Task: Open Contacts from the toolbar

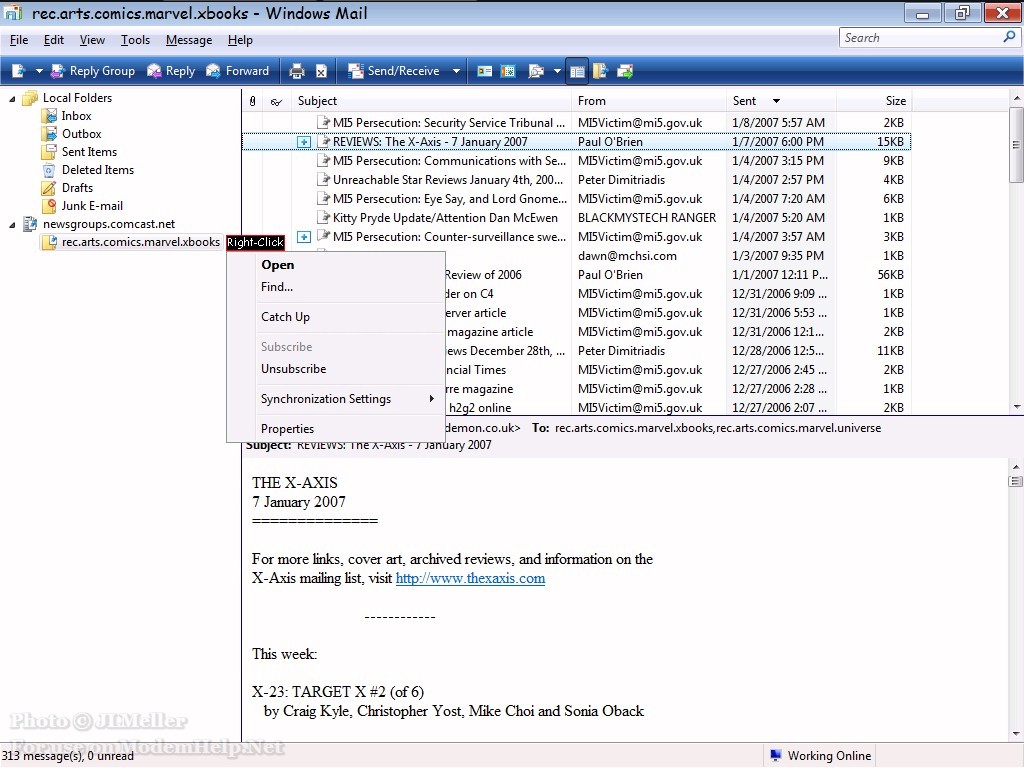Action: (484, 71)
